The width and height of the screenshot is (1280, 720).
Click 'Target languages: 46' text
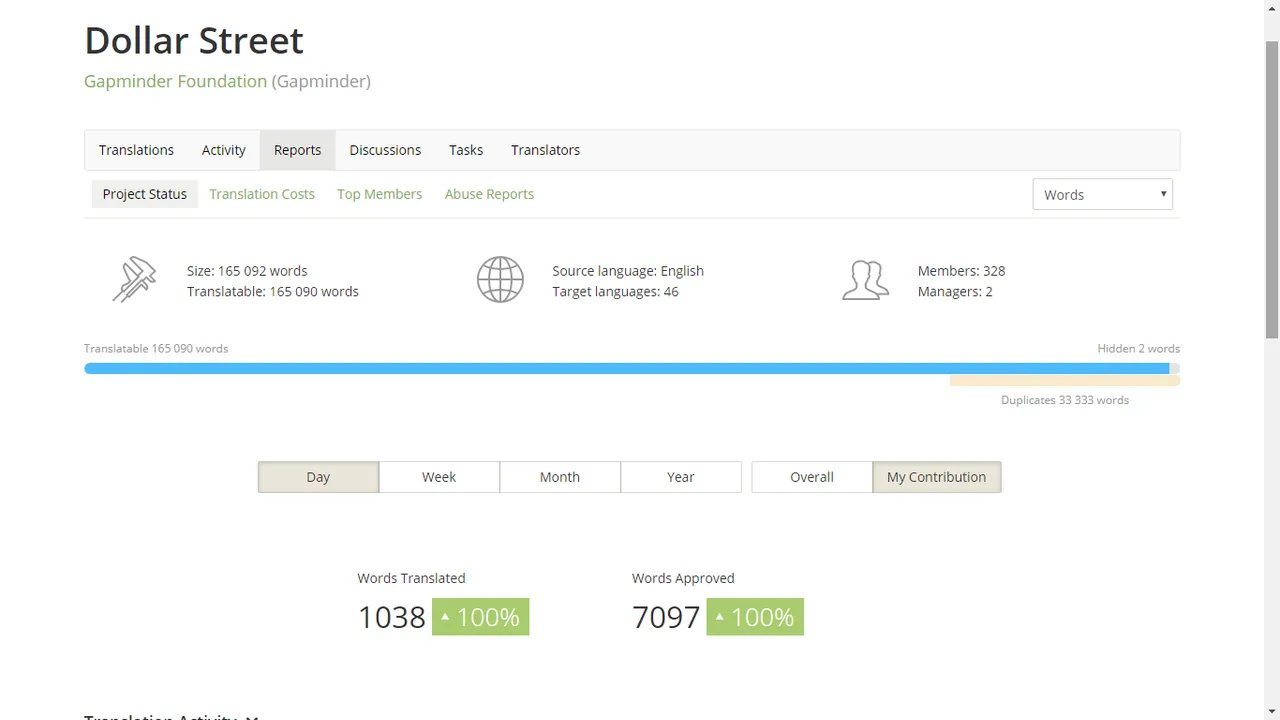[x=615, y=292]
